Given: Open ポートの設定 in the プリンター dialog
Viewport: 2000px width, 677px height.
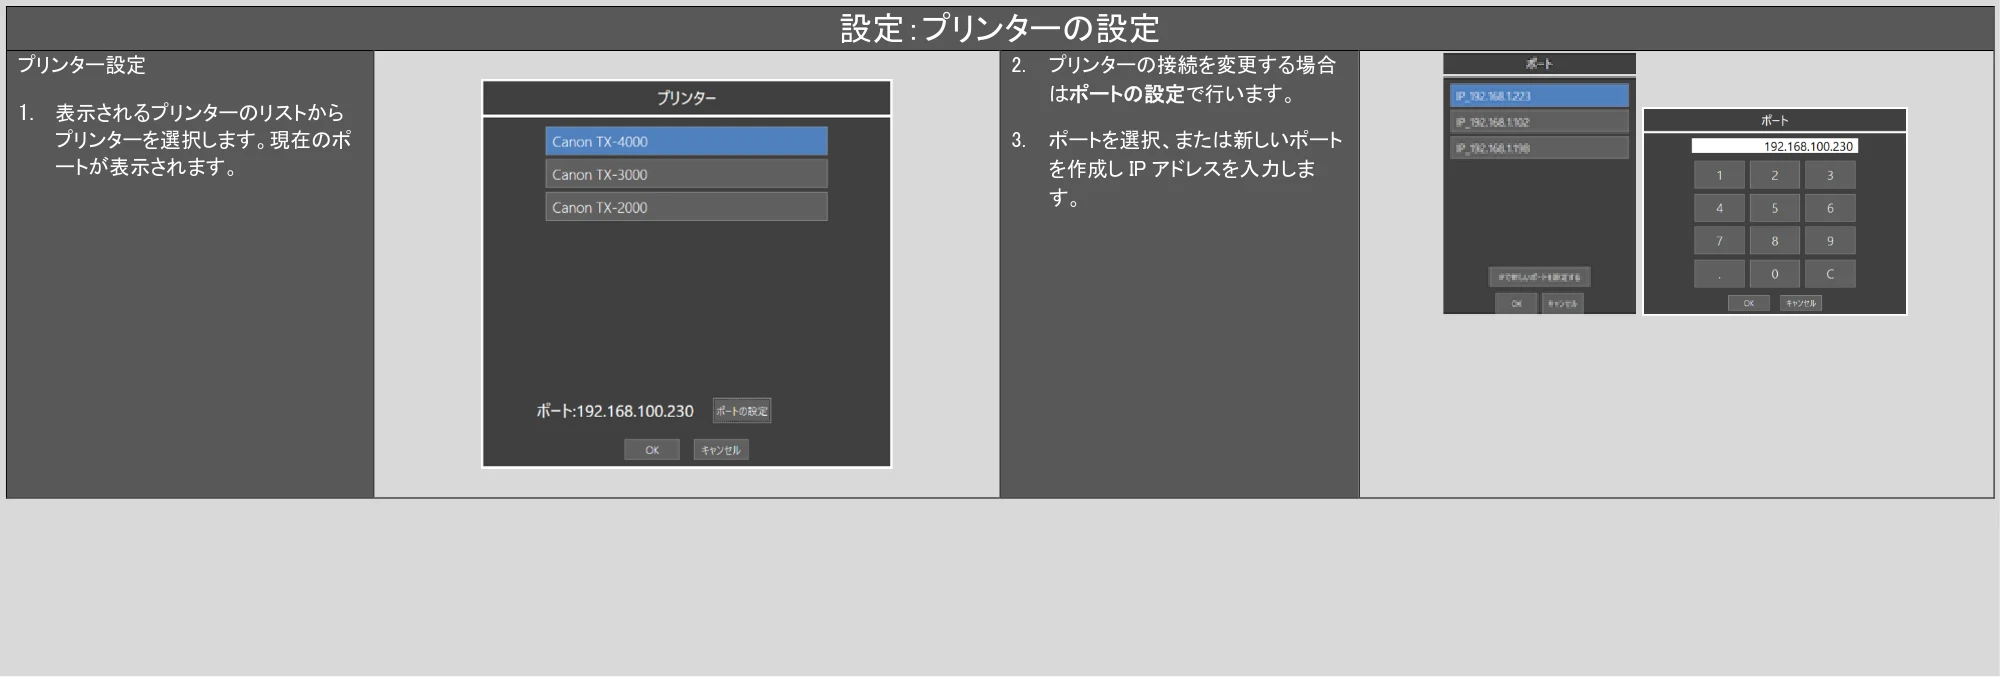Looking at the screenshot, I should [742, 411].
